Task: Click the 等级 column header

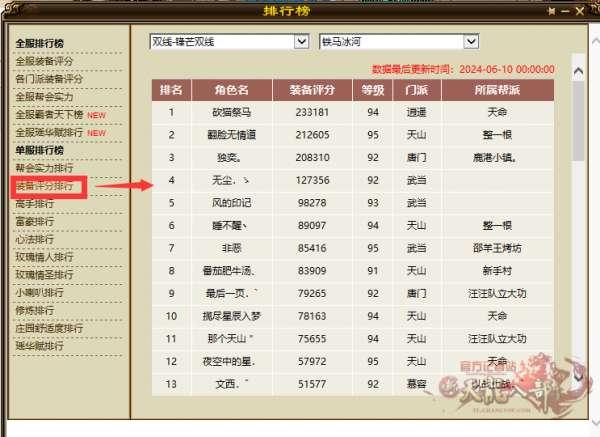Action: [x=373, y=90]
